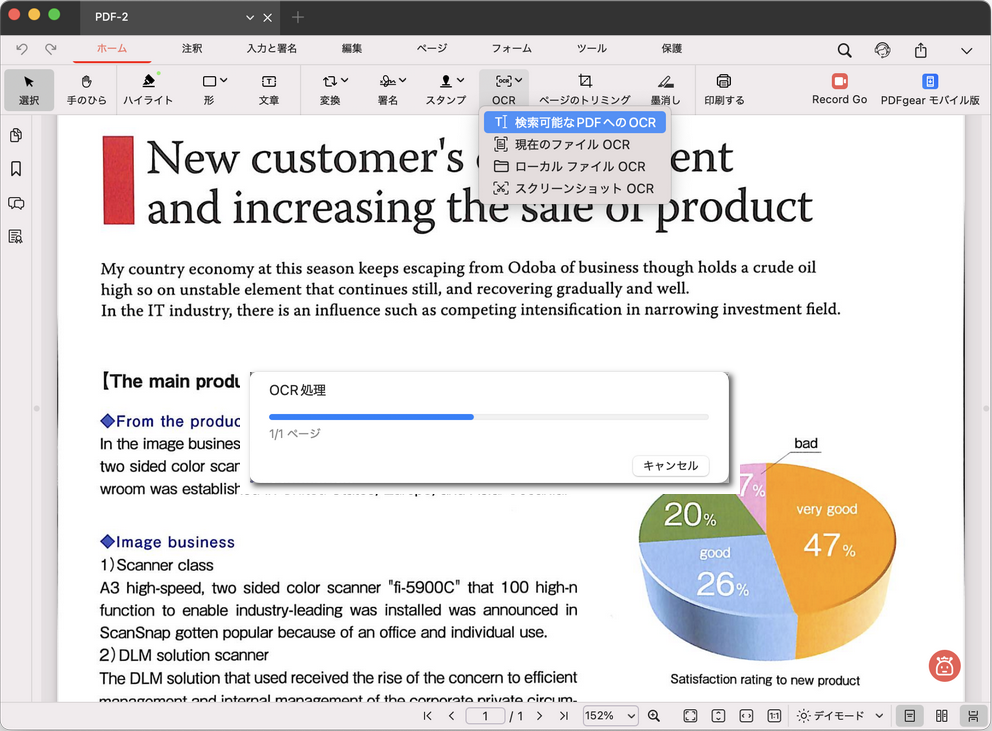Select the redaction (墨消し) tool
992x731 pixels.
point(665,89)
